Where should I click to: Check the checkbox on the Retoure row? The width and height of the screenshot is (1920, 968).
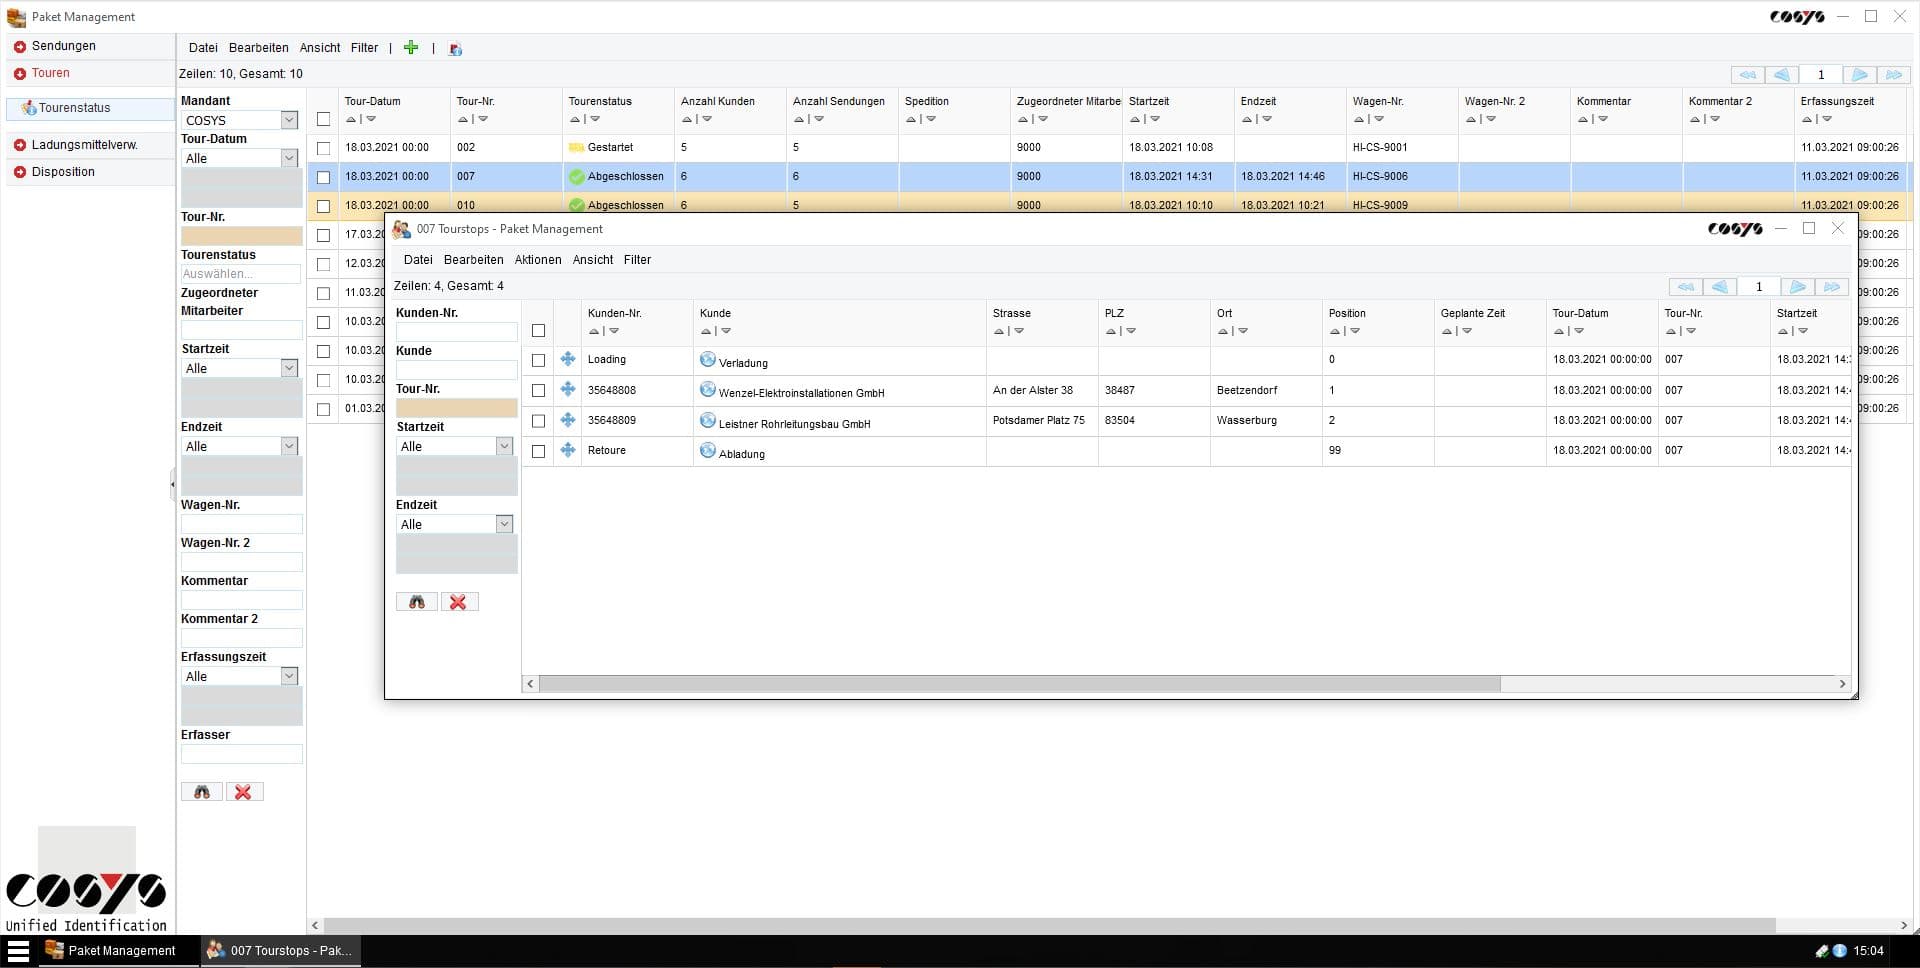539,451
